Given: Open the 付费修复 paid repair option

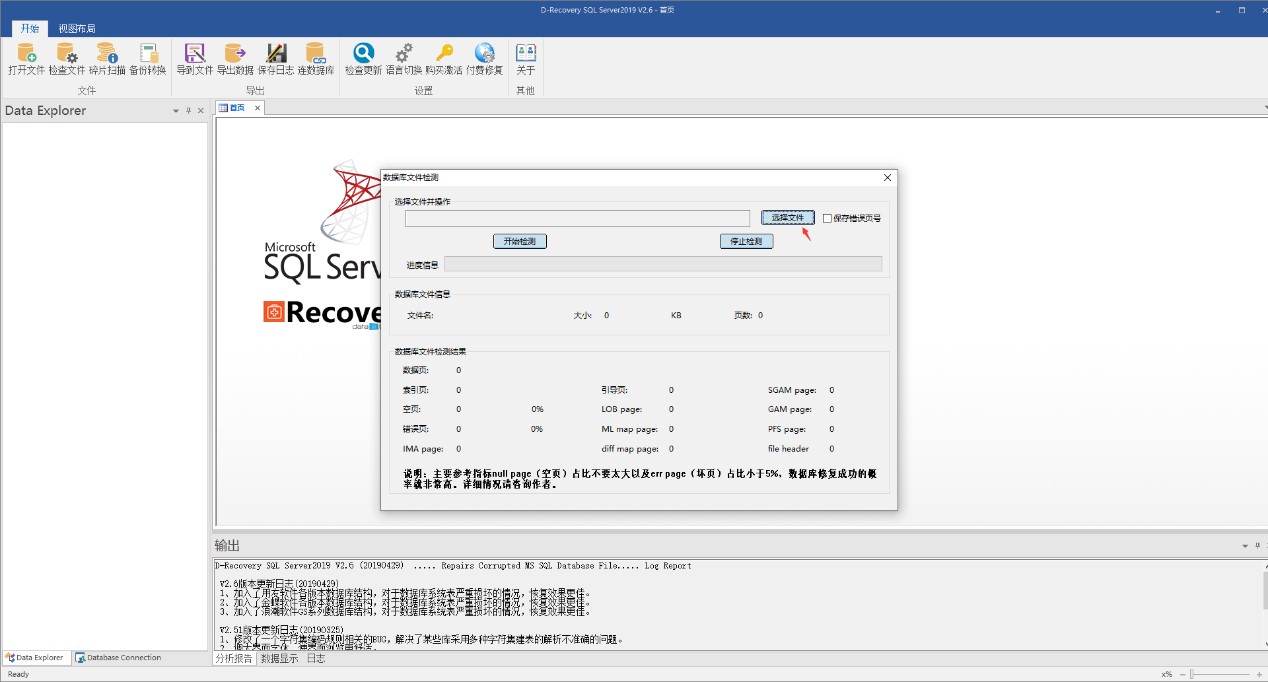Looking at the screenshot, I should [485, 59].
